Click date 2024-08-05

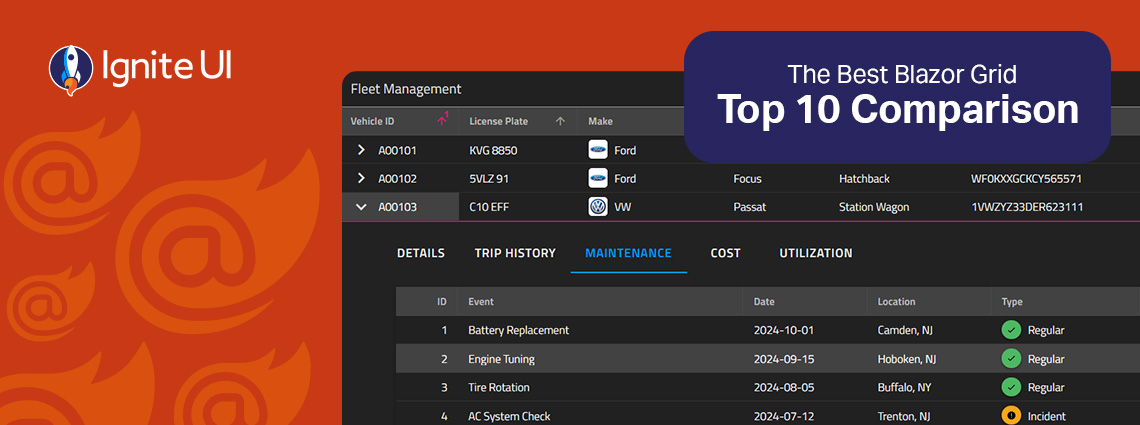pyautogui.click(x=784, y=387)
